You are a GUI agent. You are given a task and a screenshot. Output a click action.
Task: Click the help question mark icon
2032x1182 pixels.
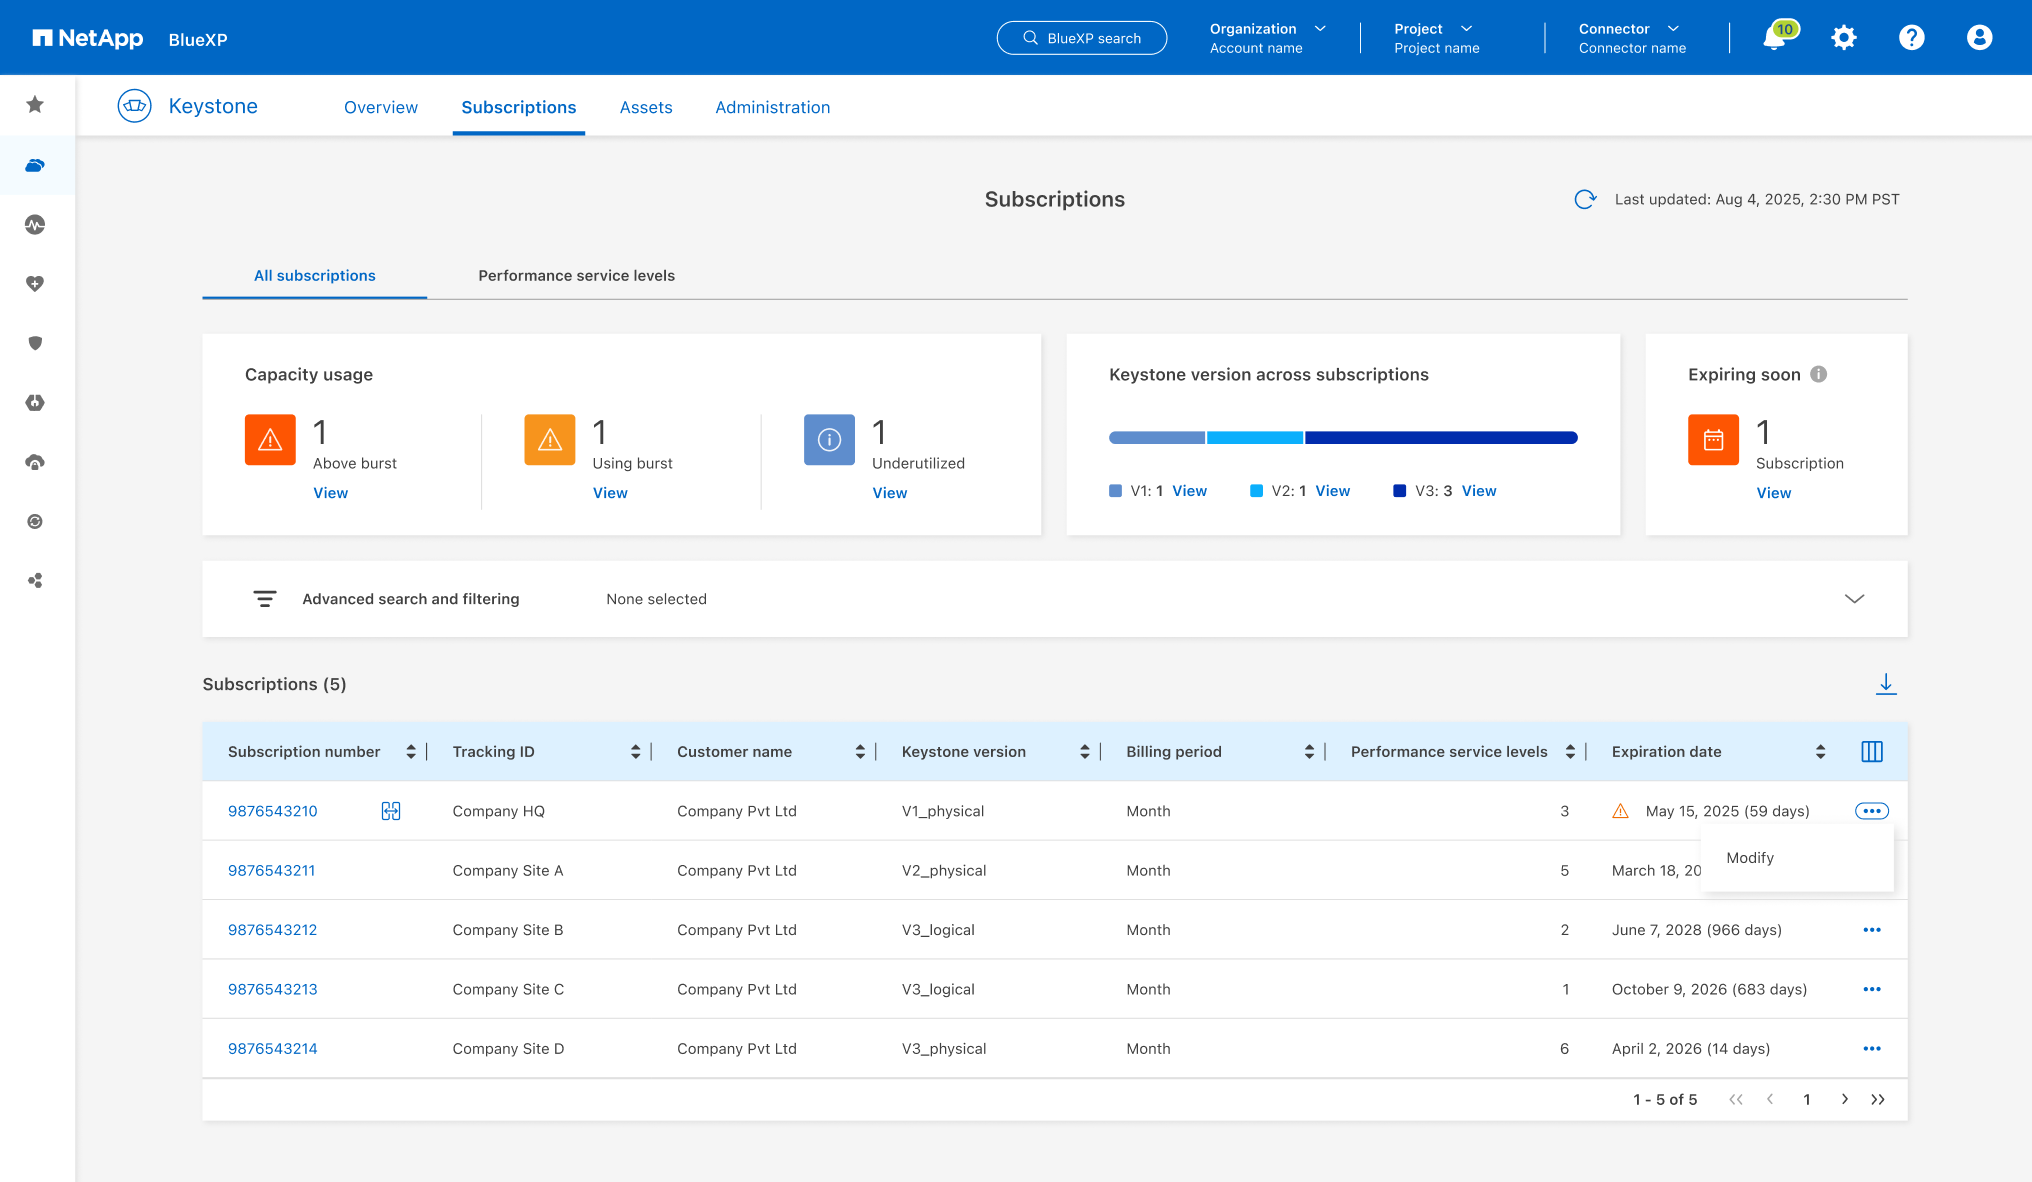pyautogui.click(x=1911, y=38)
